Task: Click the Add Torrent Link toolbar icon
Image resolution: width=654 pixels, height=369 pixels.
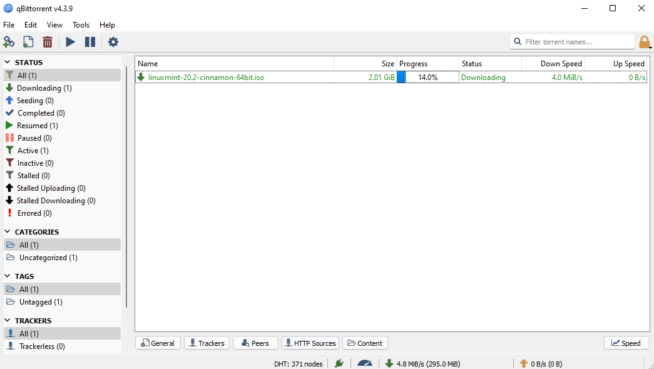Action: tap(9, 42)
